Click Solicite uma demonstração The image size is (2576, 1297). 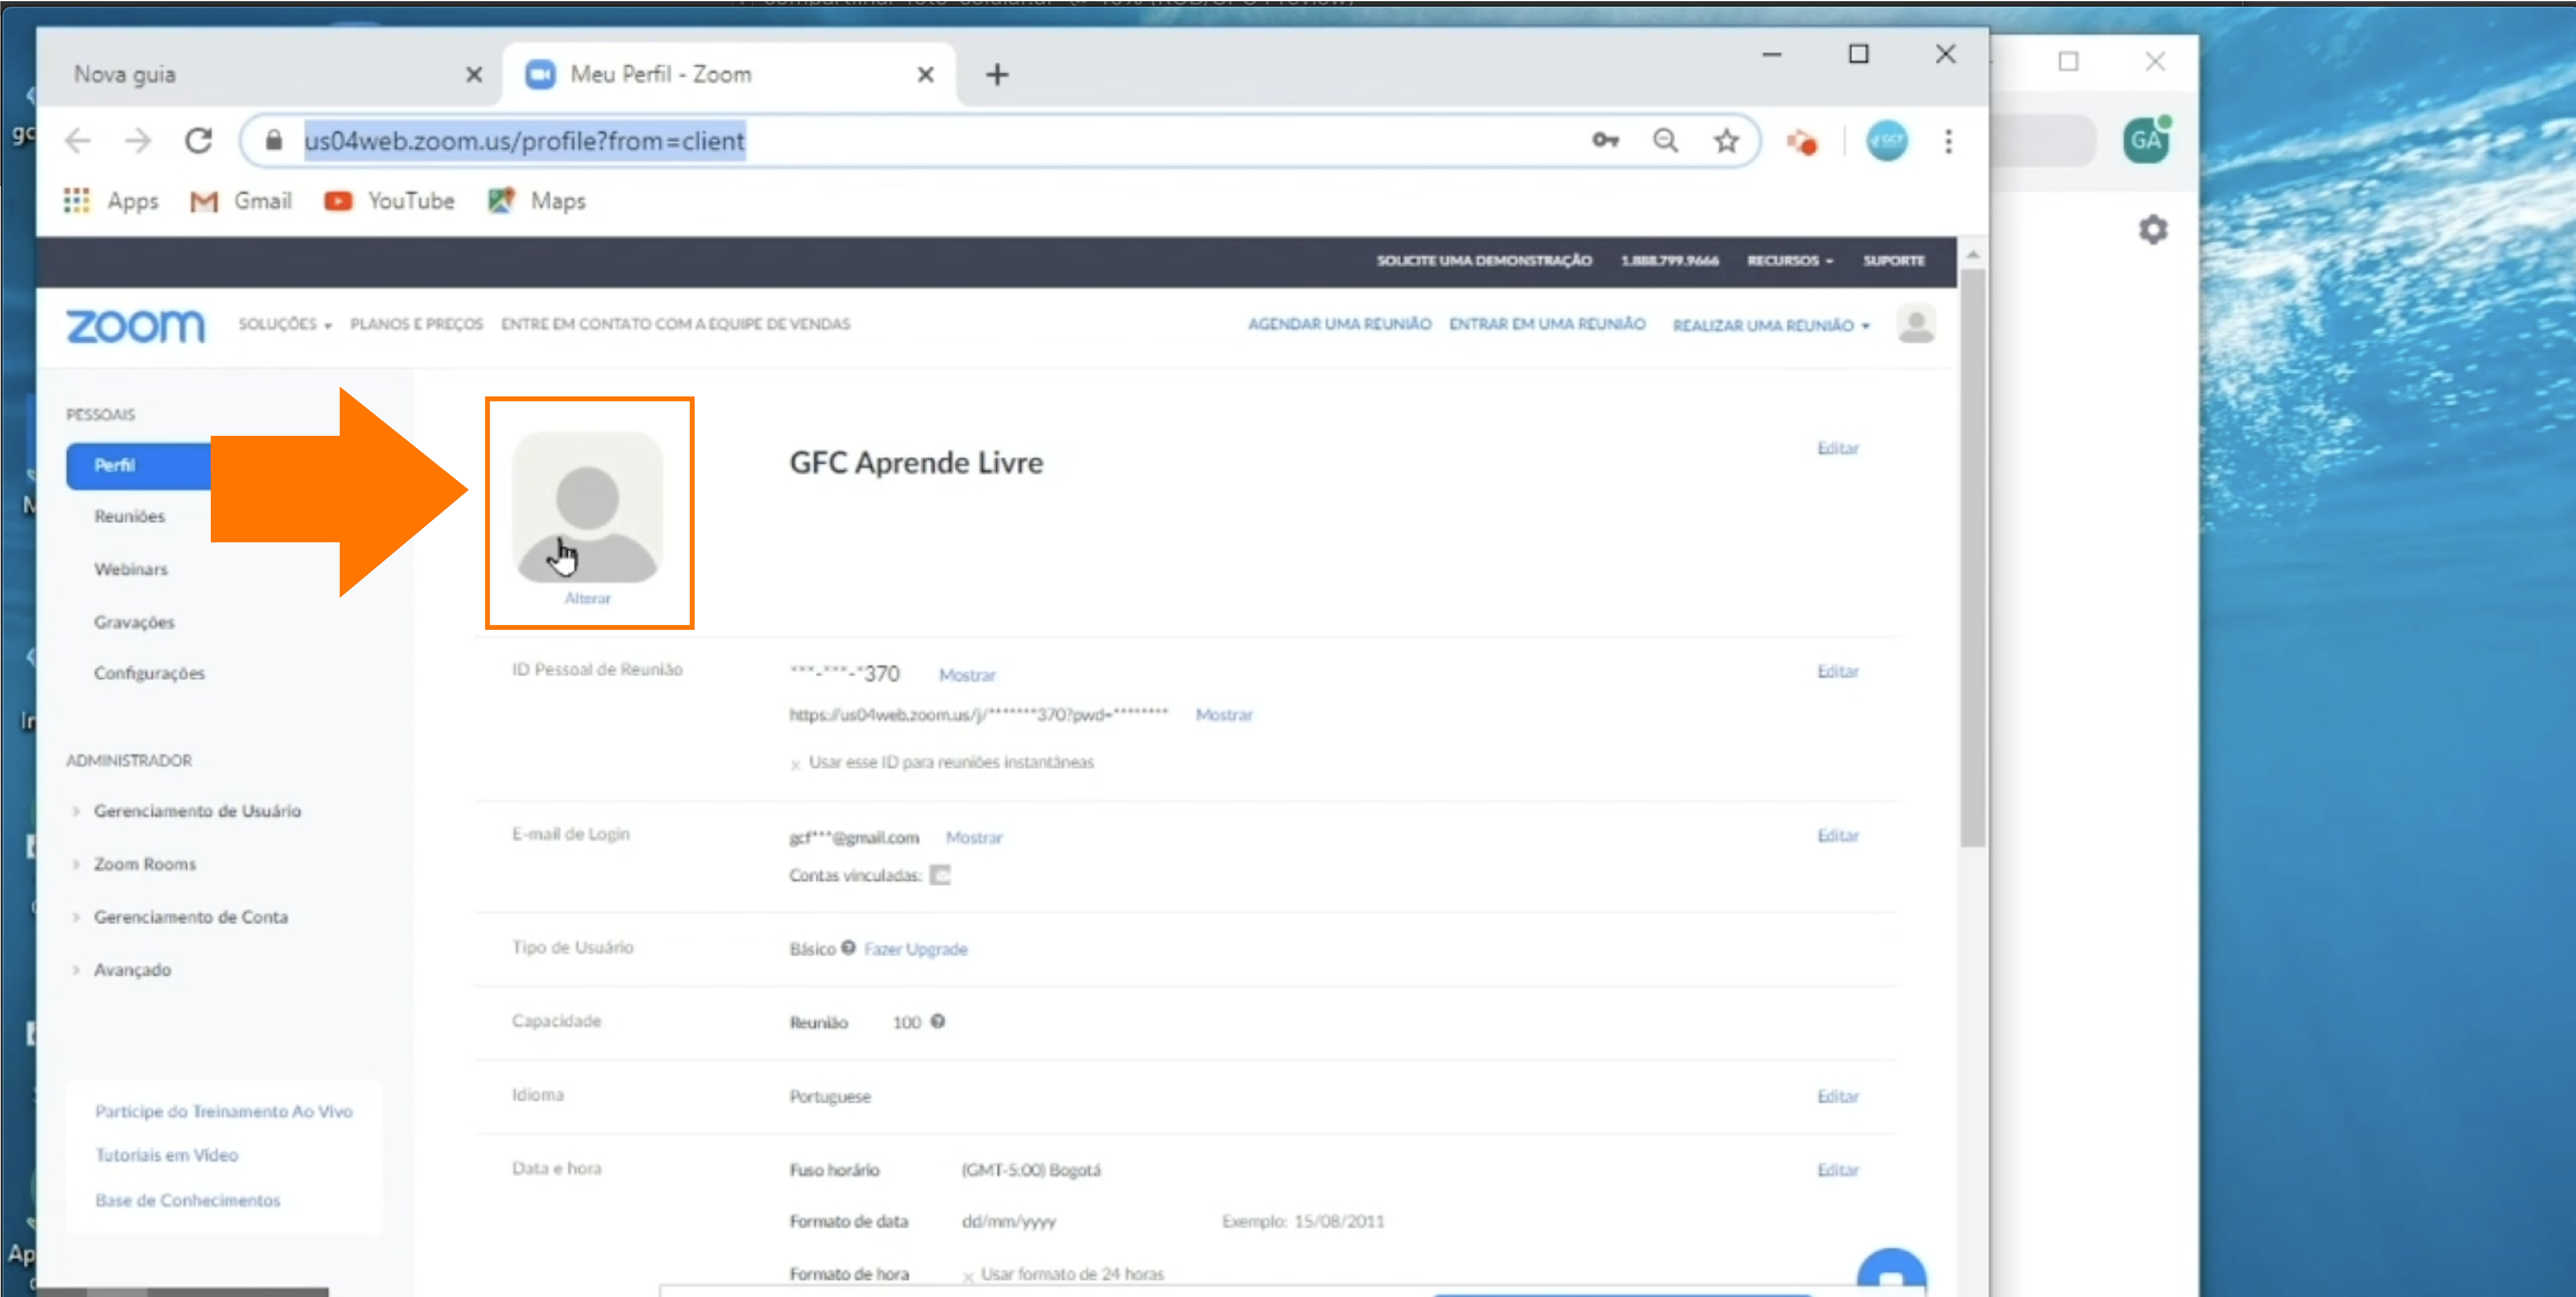(1484, 260)
